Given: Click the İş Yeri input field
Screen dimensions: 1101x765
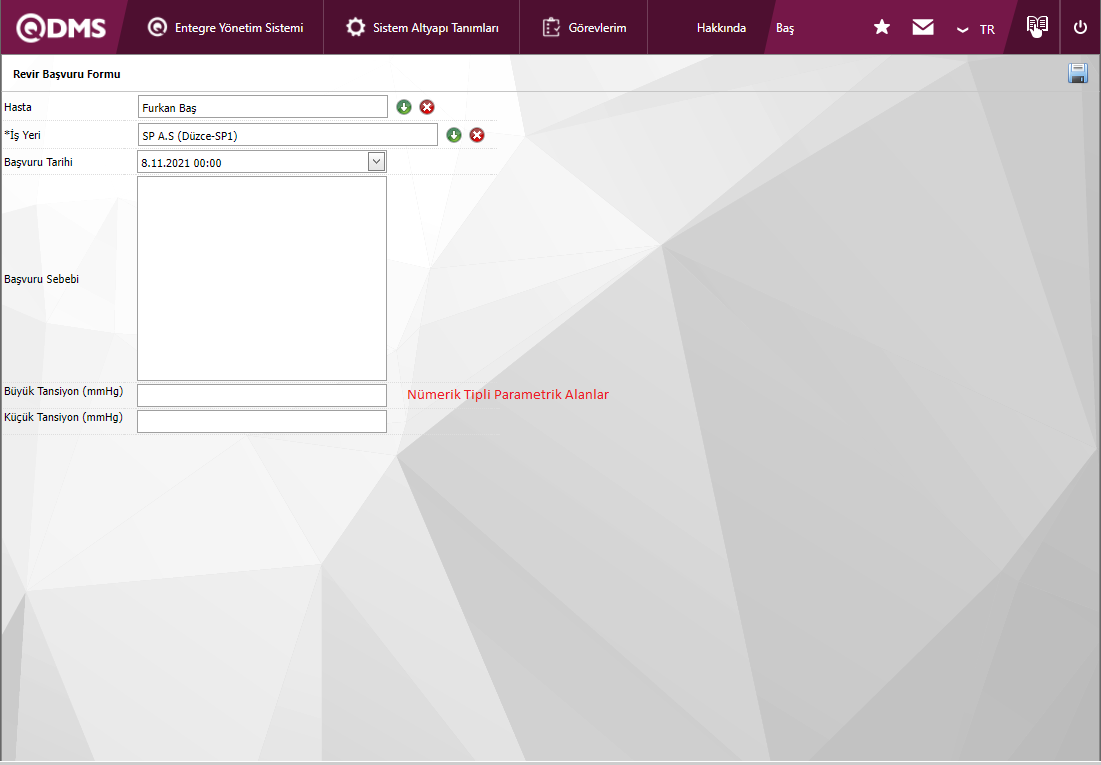Looking at the screenshot, I should tap(288, 135).
